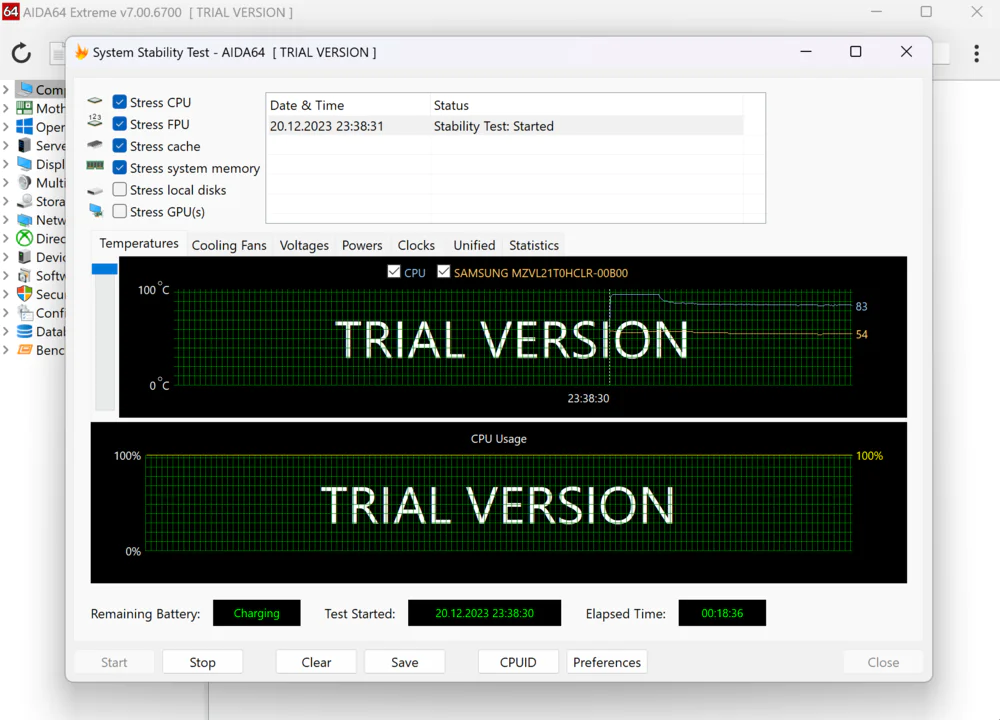Expand the Benchmark tree node
The height and width of the screenshot is (720, 1000).
point(6,349)
